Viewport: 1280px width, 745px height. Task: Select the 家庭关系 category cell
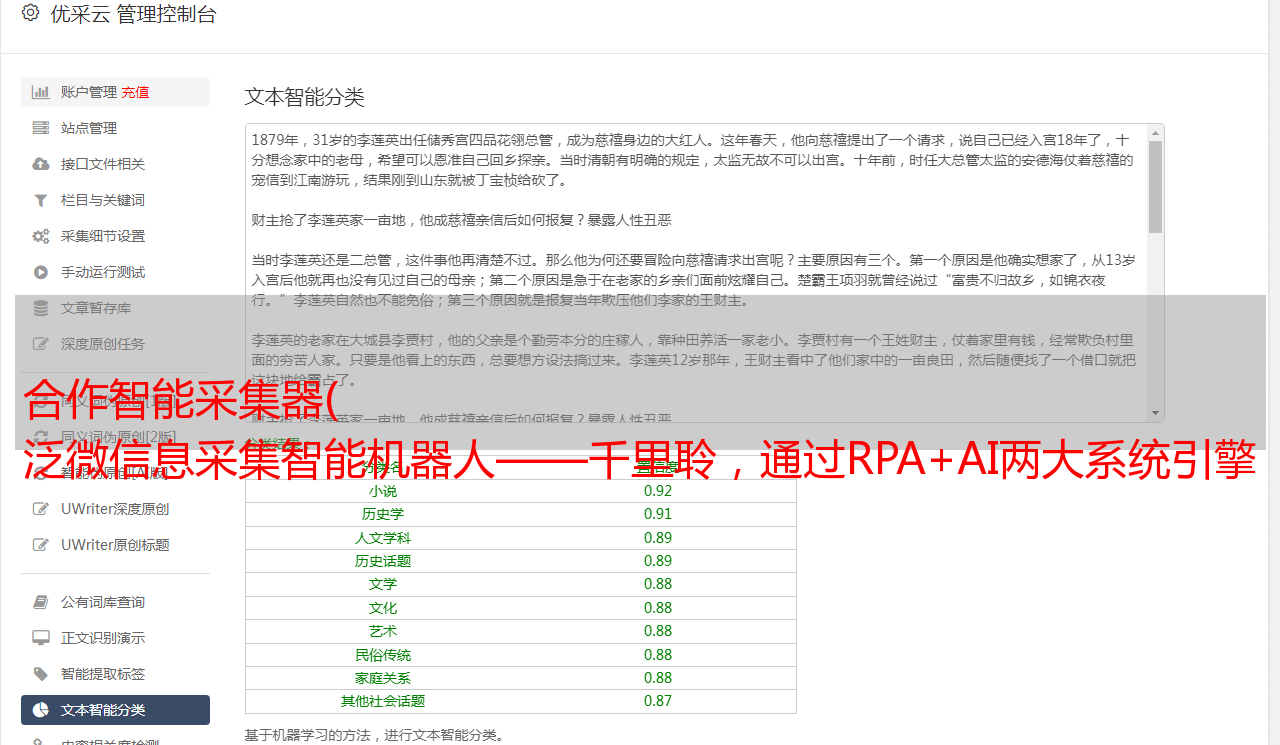click(x=383, y=678)
